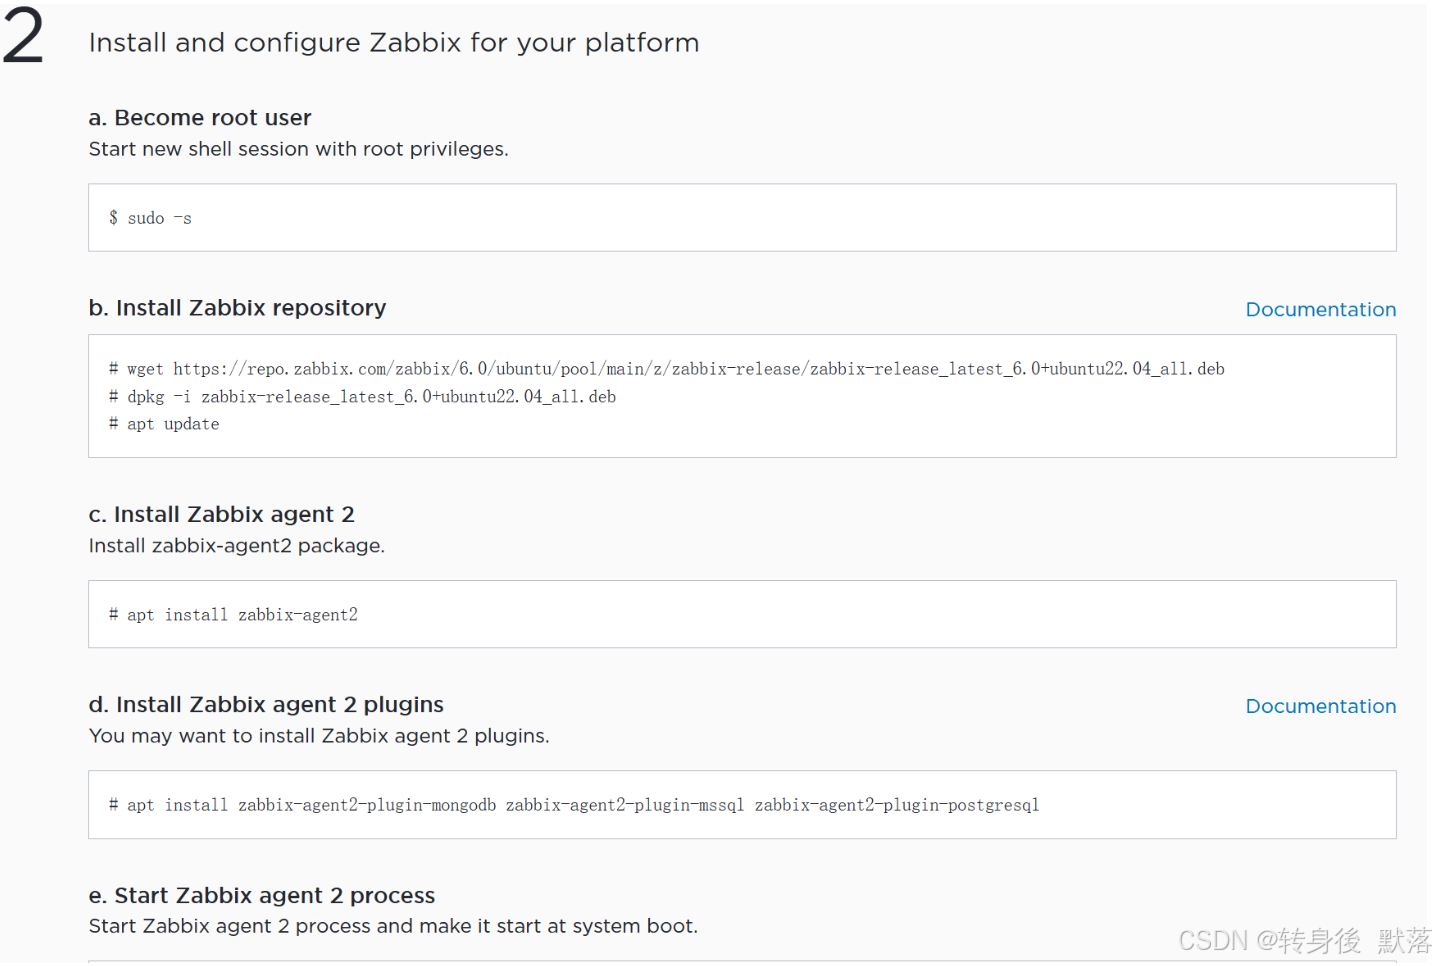Click 'c. Install Zabbix agent 2' heading
This screenshot has width=1437, height=966.
[222, 515]
